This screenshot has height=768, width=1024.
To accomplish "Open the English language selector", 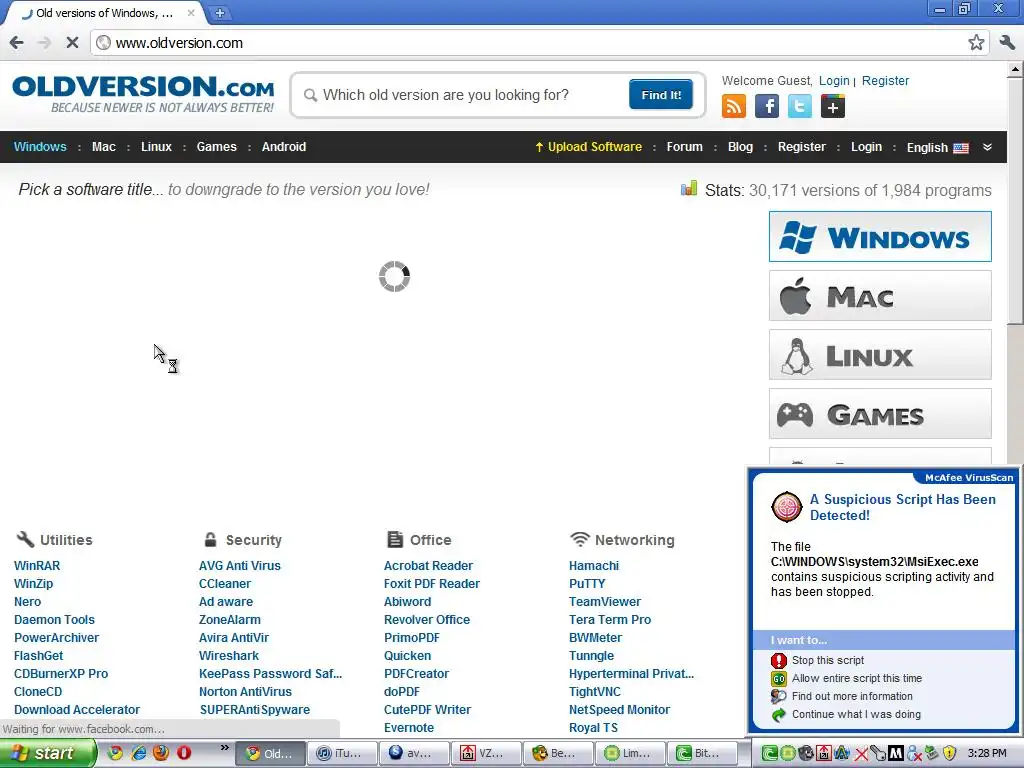I will (x=937, y=148).
